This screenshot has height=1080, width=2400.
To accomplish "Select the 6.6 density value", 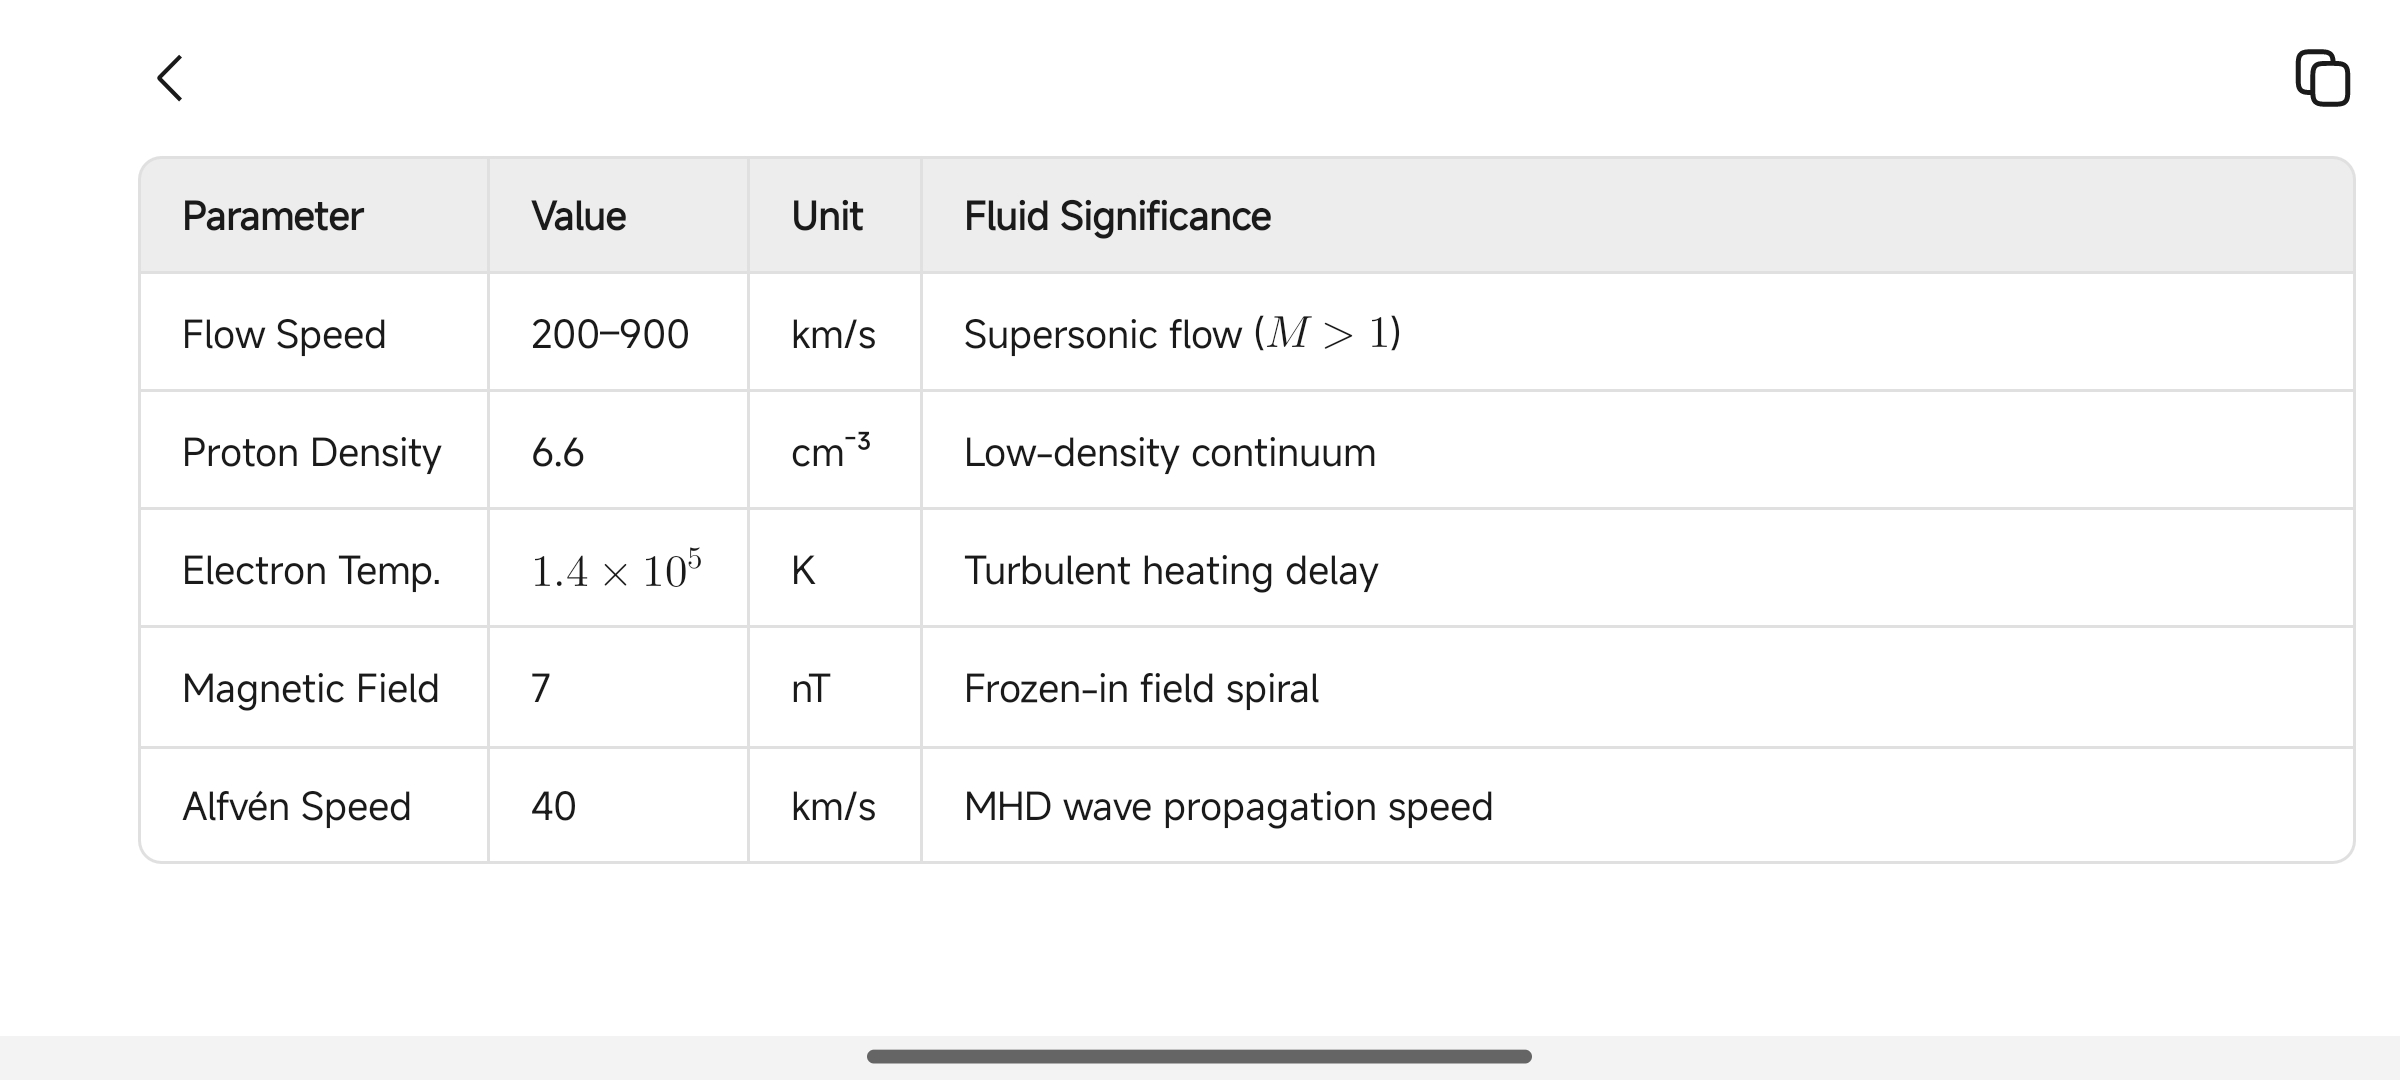I will pos(557,452).
